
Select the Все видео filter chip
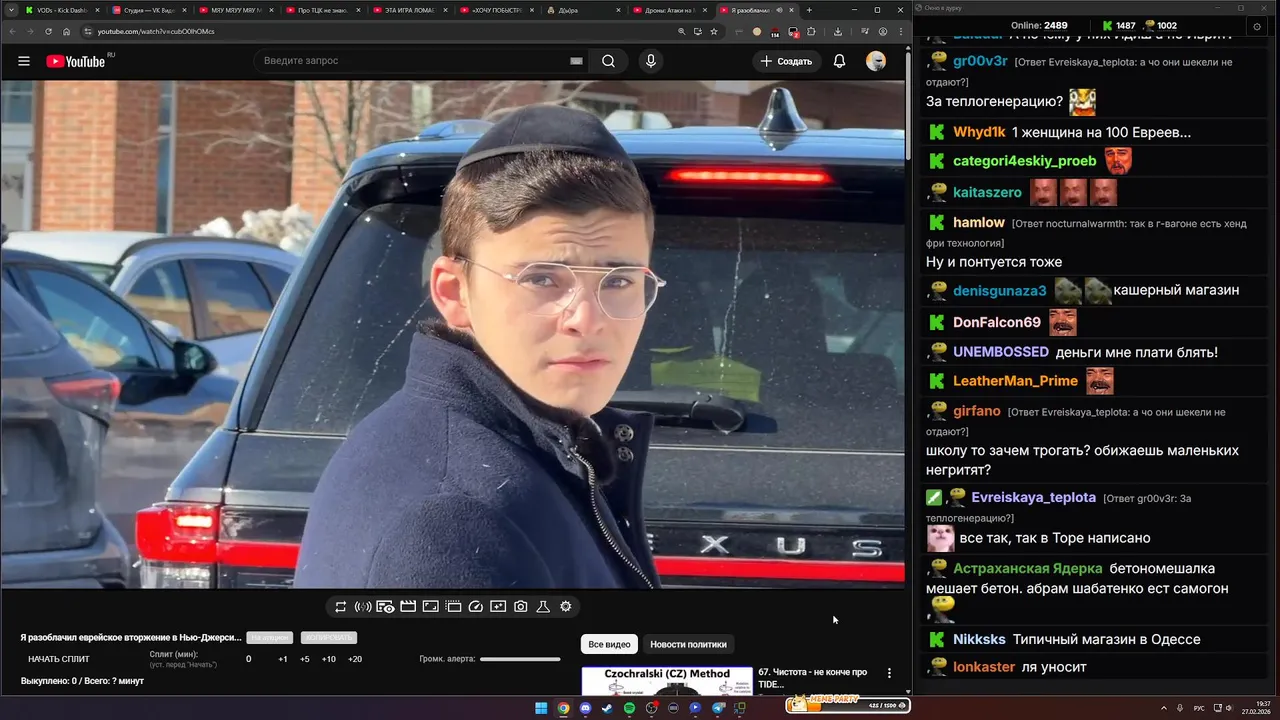tap(609, 644)
